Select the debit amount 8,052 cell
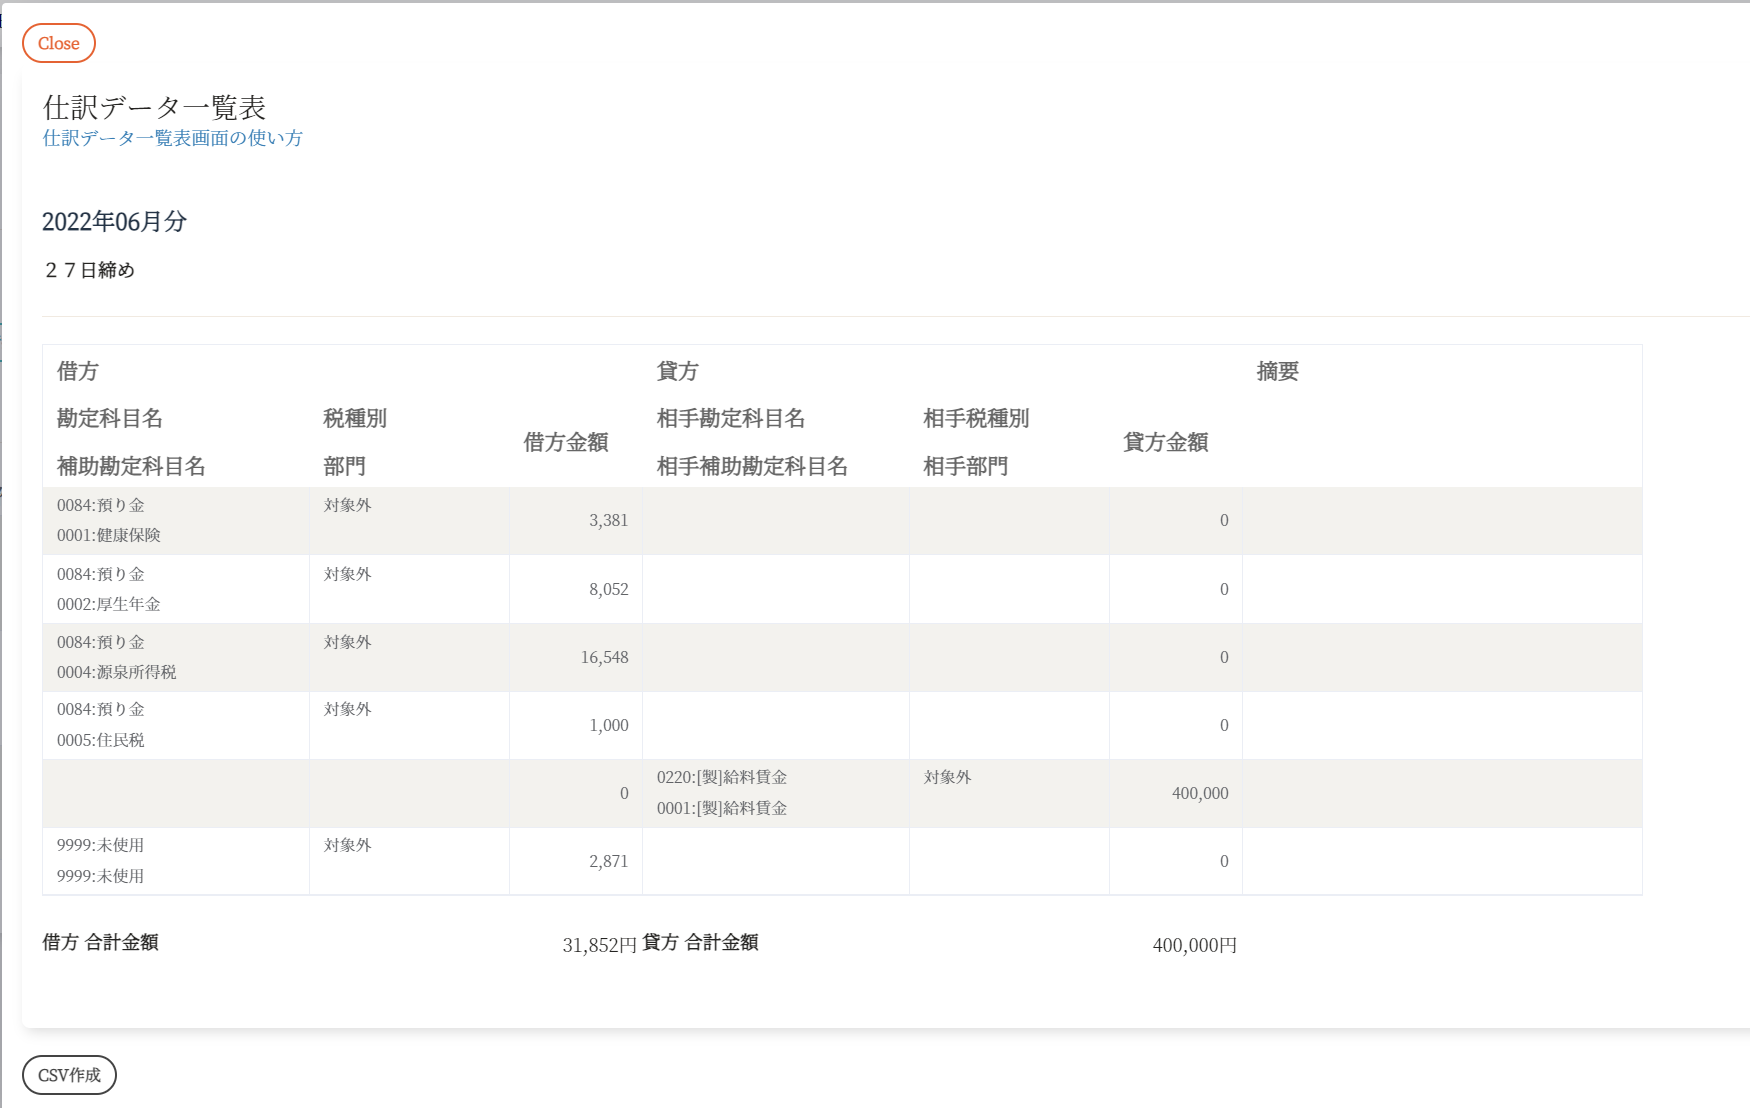This screenshot has height=1108, width=1750. tap(608, 589)
